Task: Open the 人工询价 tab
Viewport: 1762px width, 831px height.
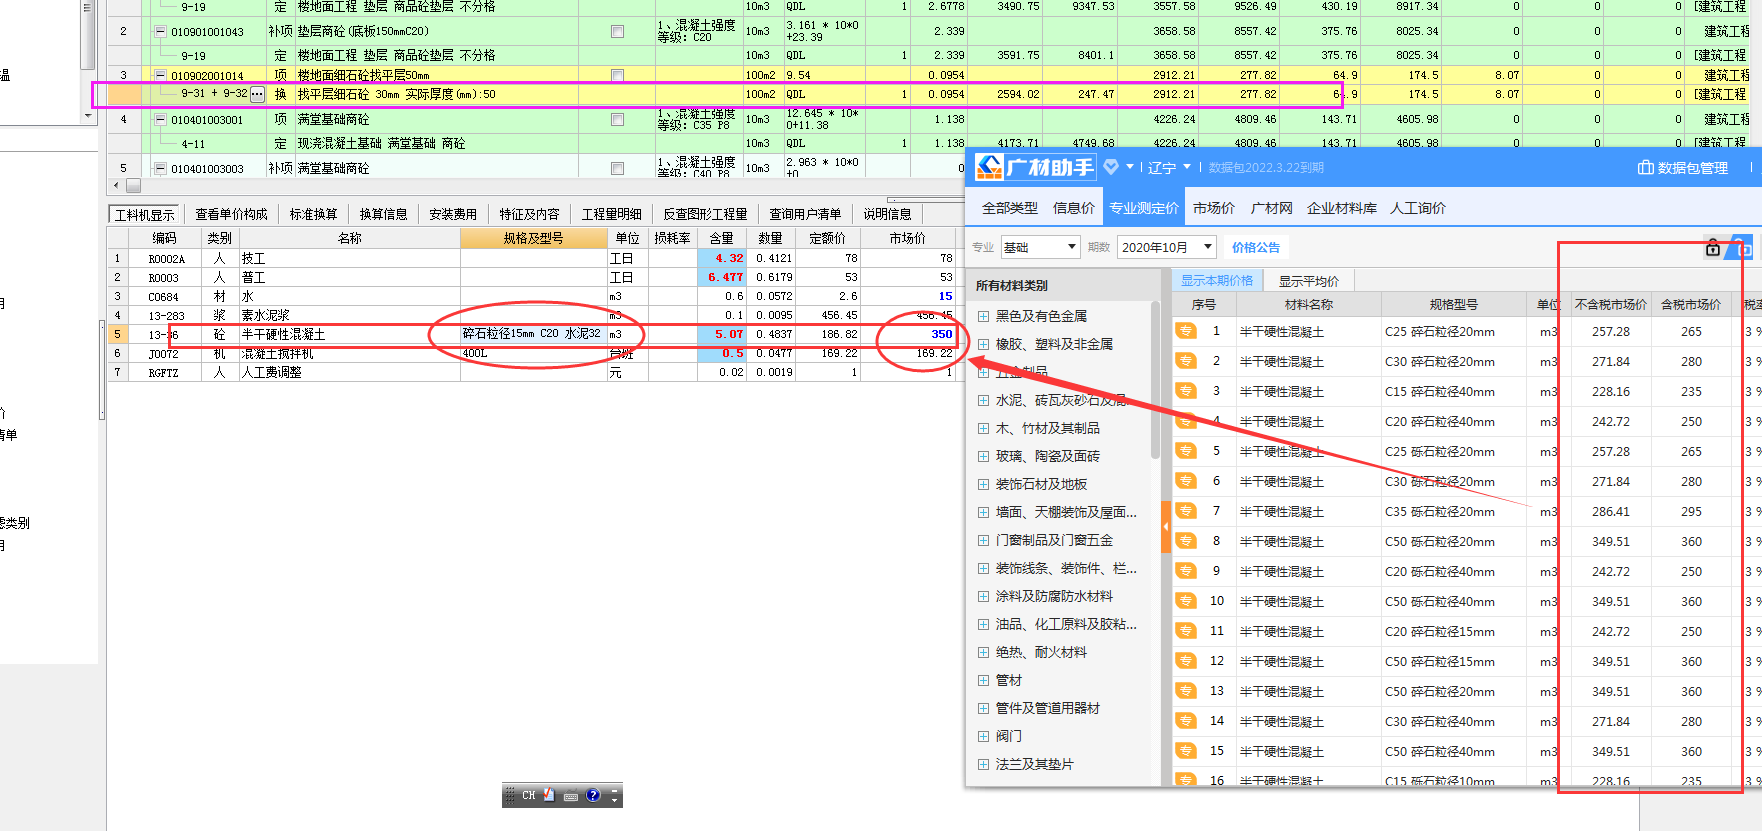Action: [x=1418, y=208]
